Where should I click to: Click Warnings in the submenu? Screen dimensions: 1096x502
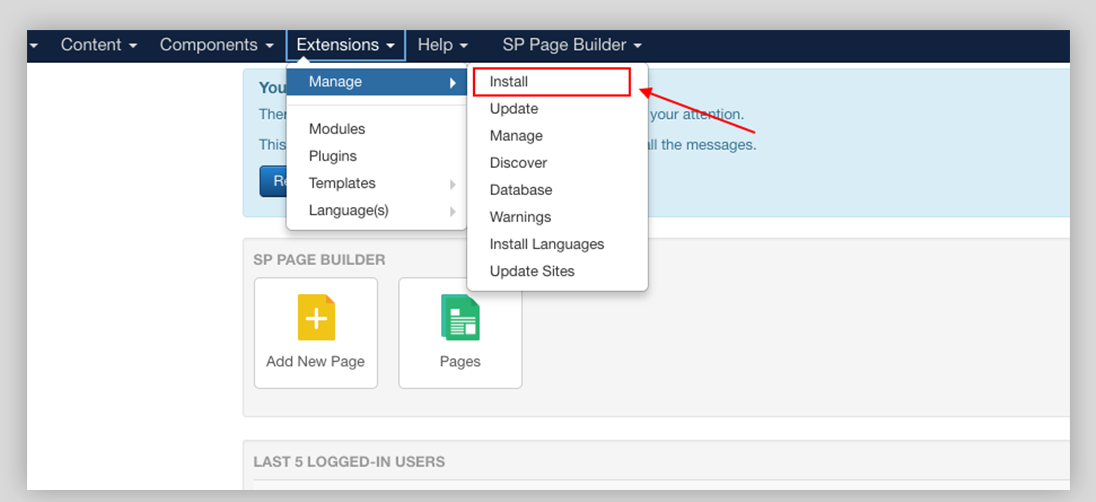pyautogui.click(x=520, y=217)
